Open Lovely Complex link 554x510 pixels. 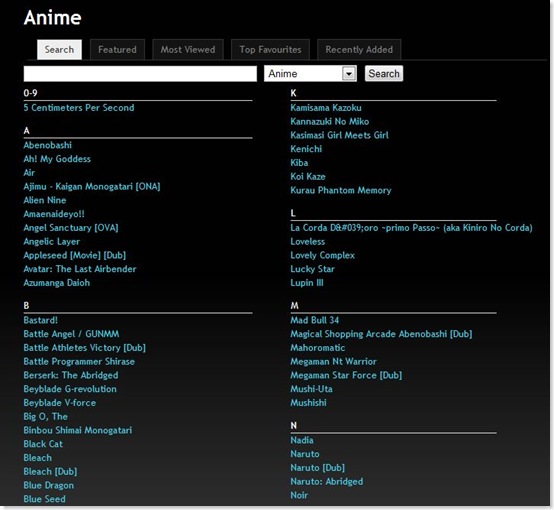pyautogui.click(x=323, y=256)
